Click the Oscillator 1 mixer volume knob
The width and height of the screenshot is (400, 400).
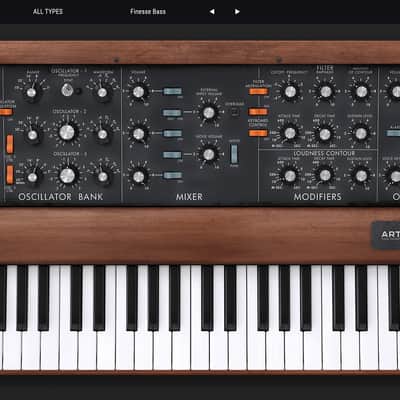pyautogui.click(x=138, y=92)
